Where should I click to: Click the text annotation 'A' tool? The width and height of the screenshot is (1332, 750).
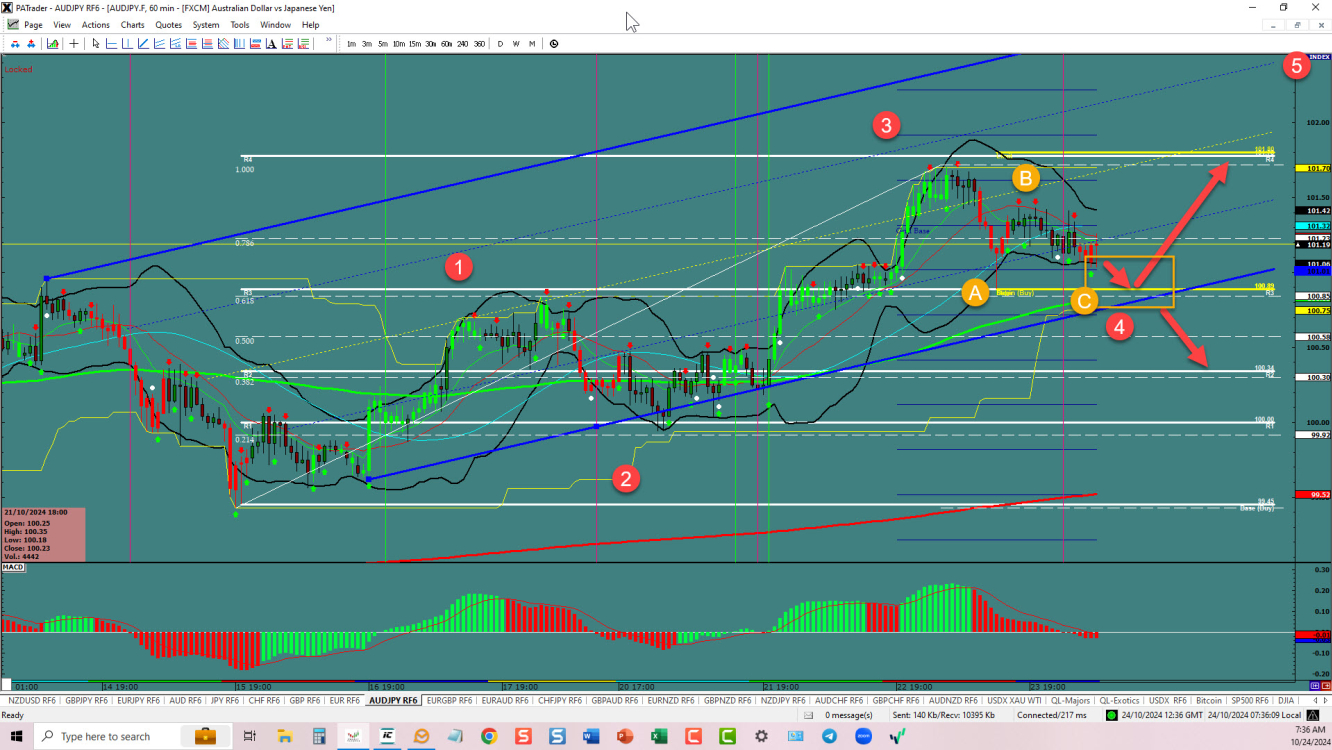pyautogui.click(x=271, y=44)
